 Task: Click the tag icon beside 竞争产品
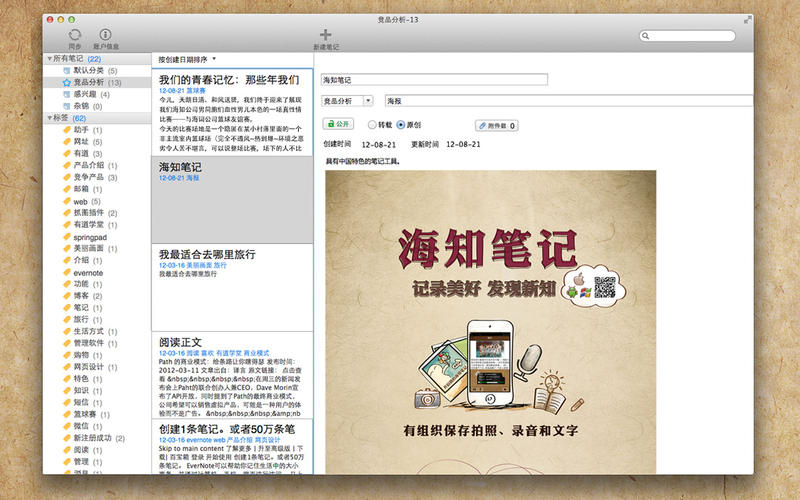click(66, 177)
